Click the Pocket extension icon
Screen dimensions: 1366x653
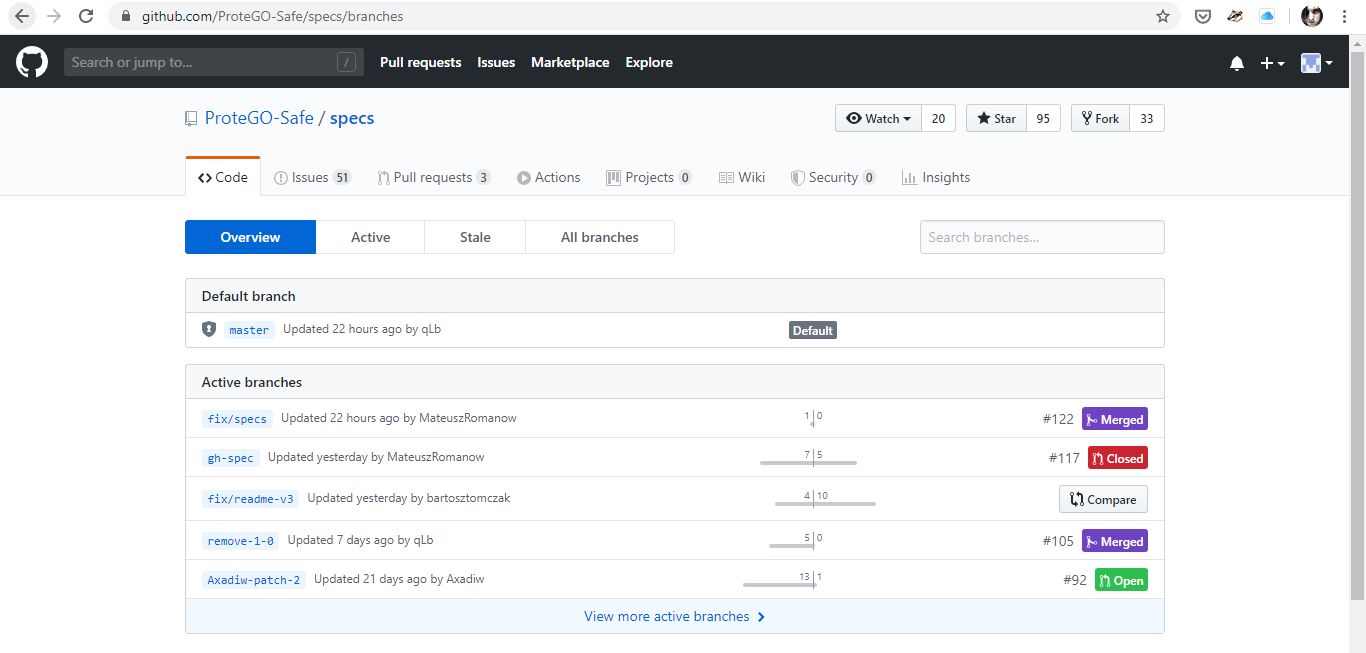(x=1204, y=16)
